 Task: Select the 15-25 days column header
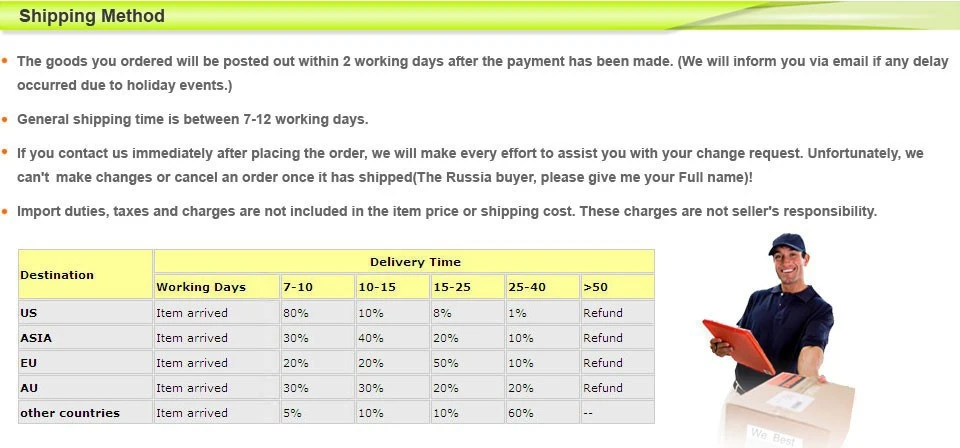[x=467, y=286]
